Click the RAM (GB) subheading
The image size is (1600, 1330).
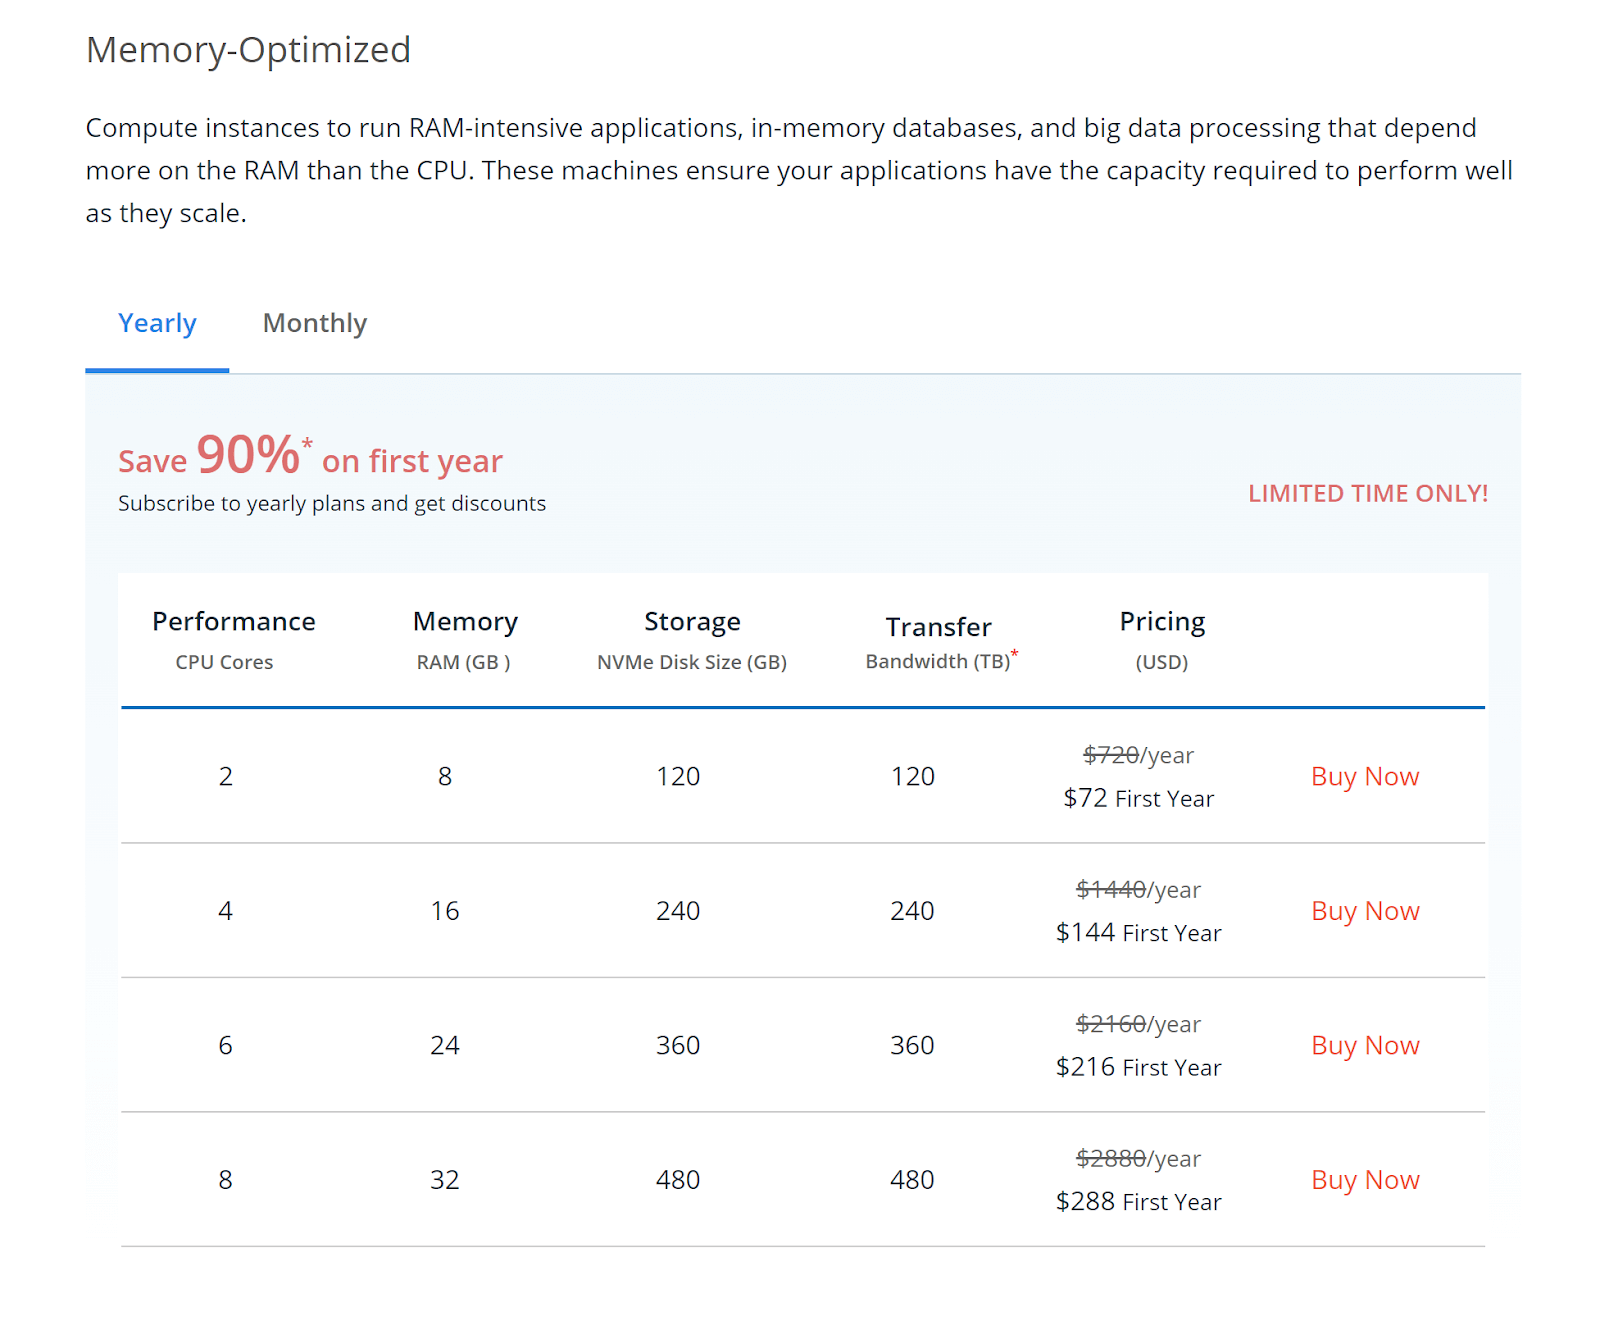(463, 662)
